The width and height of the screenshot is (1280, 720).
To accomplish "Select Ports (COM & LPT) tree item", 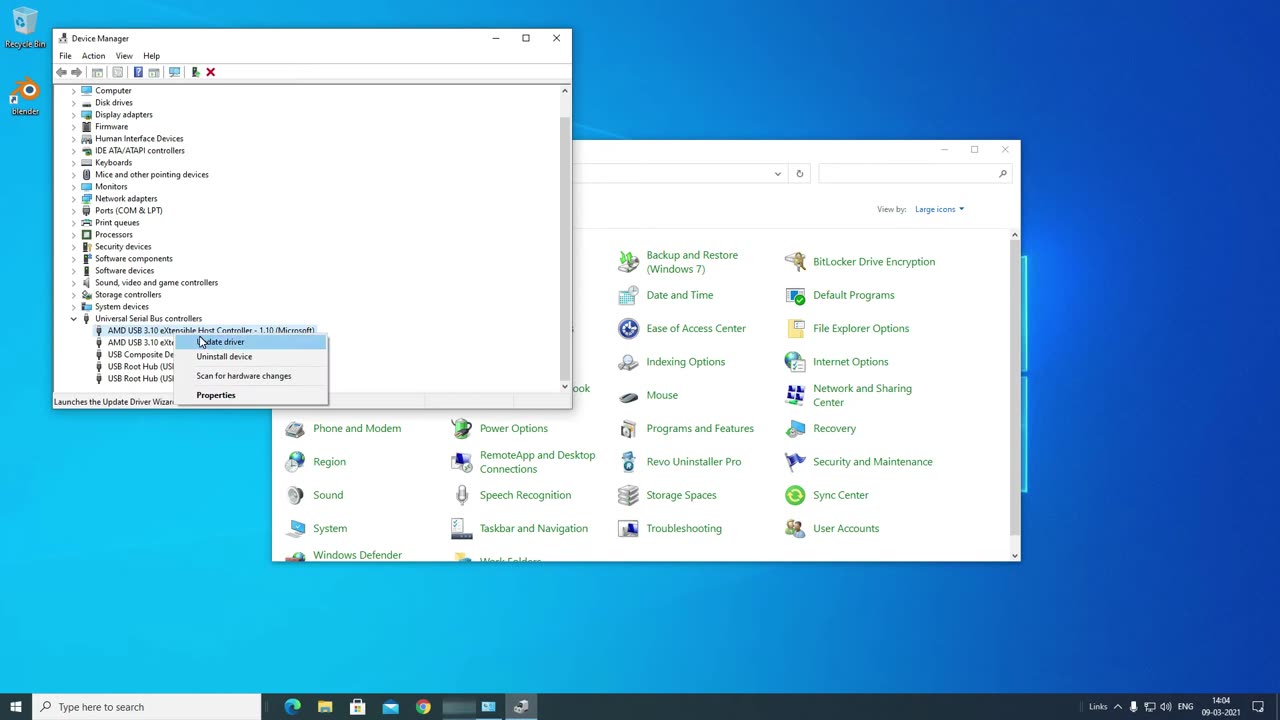I will [128, 210].
